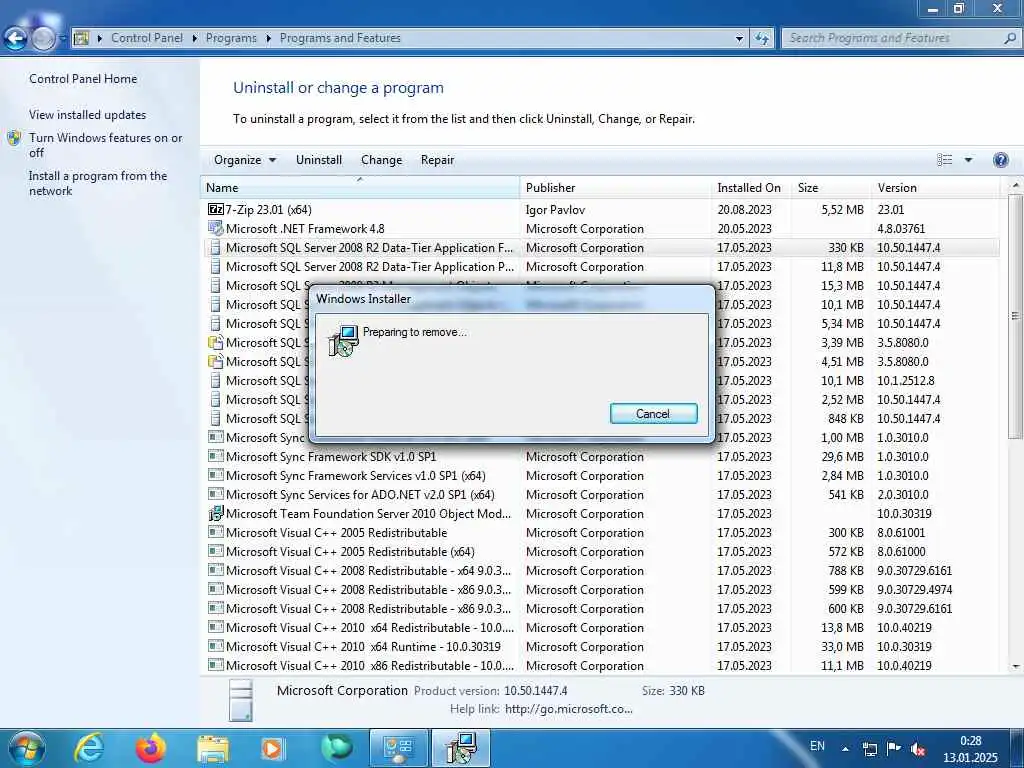
Task: Click the Back navigation arrow
Action: tap(16, 39)
